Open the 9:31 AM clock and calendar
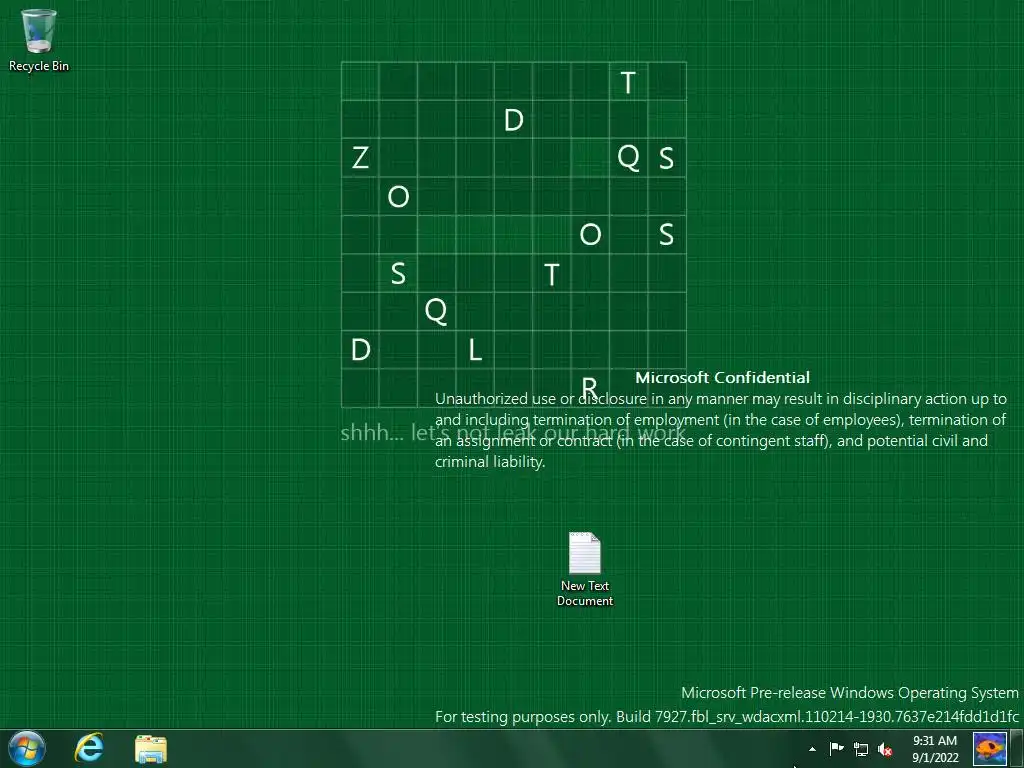The height and width of the screenshot is (768, 1024). (x=935, y=749)
